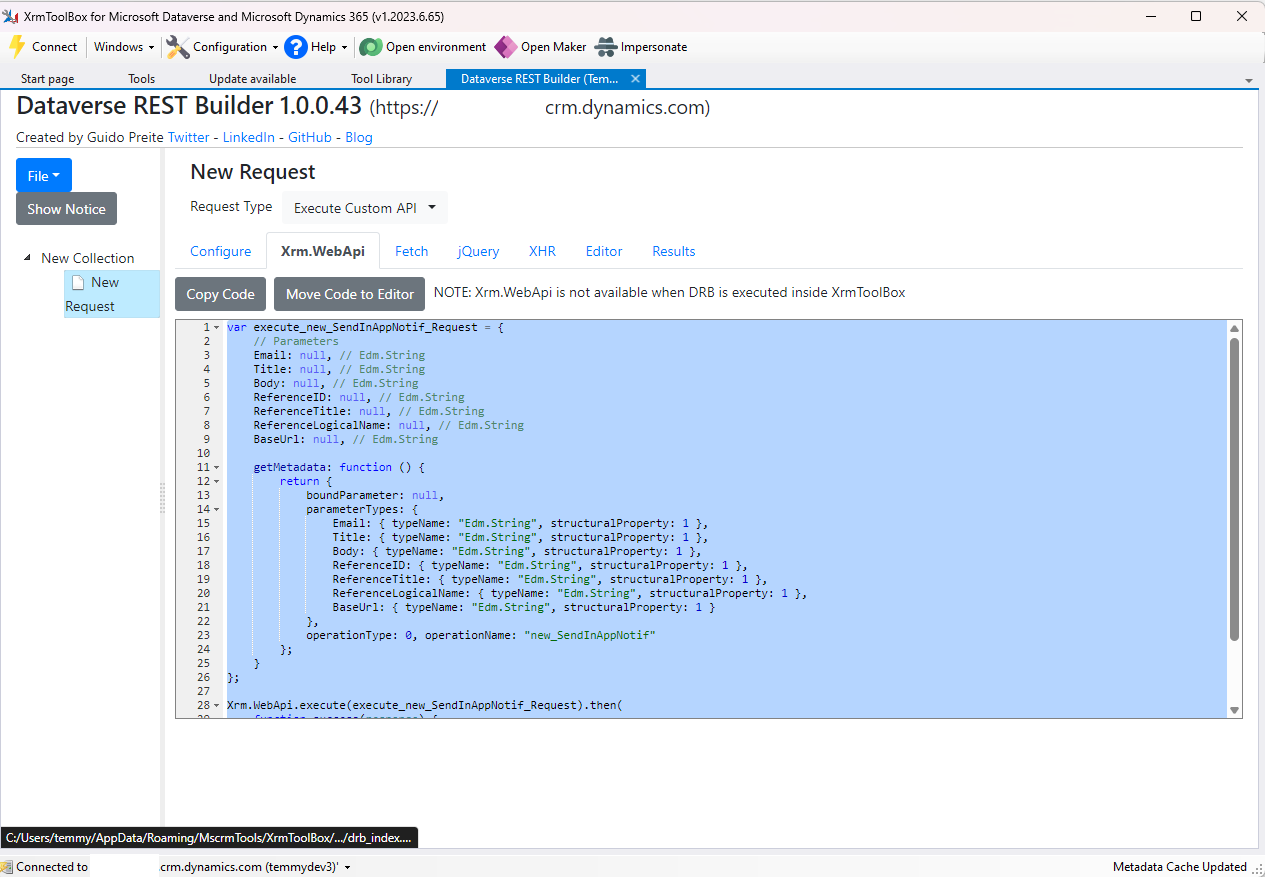The image size is (1265, 877).
Task: Close the Dataverse REST Builder tab
Action: pyautogui.click(x=635, y=78)
